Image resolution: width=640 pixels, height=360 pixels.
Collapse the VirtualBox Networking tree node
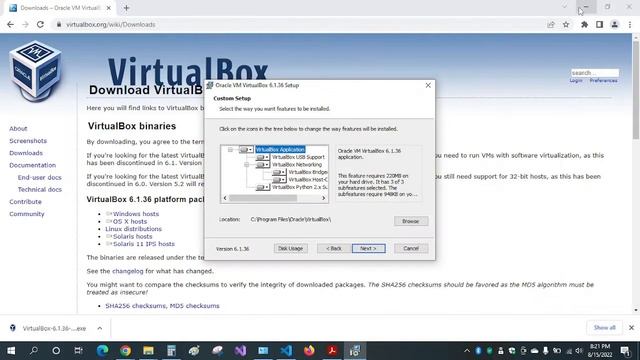click(x=247, y=164)
